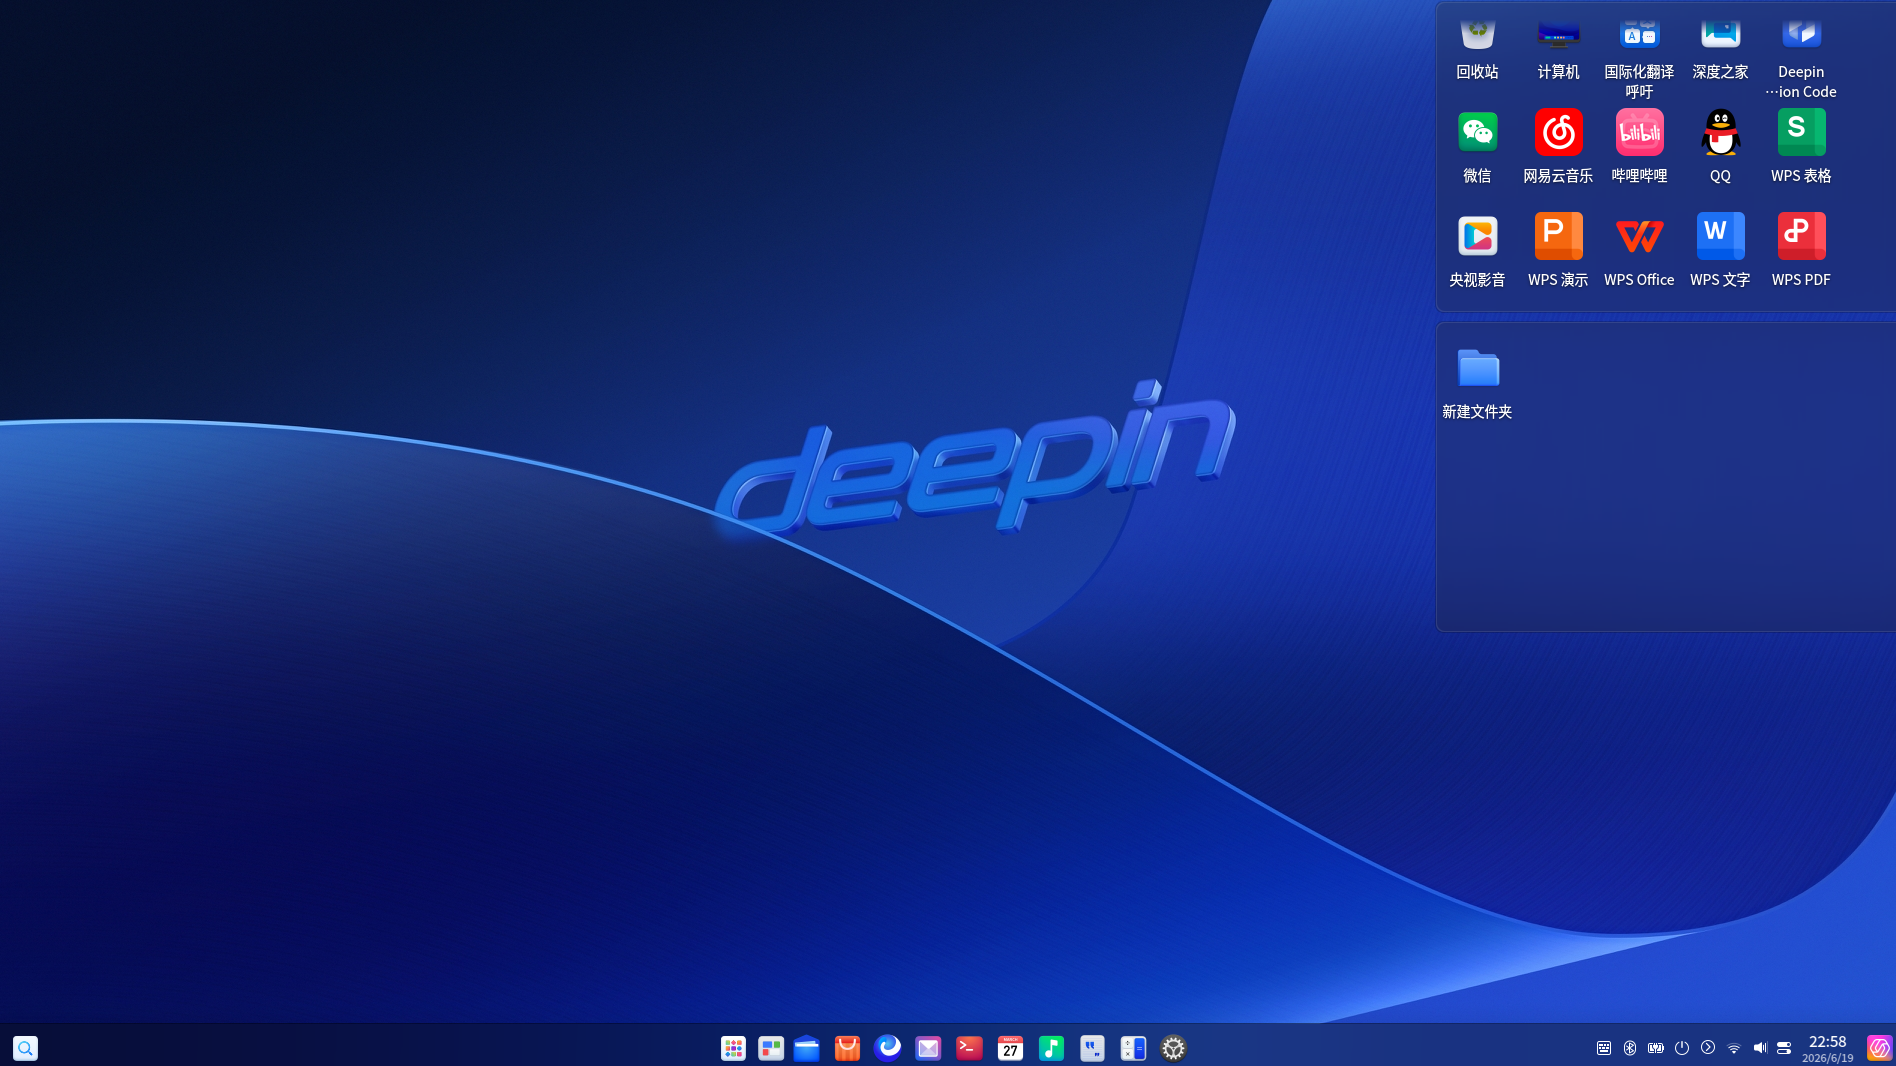Open the power button tray menu
The height and width of the screenshot is (1066, 1896).
(x=1682, y=1048)
